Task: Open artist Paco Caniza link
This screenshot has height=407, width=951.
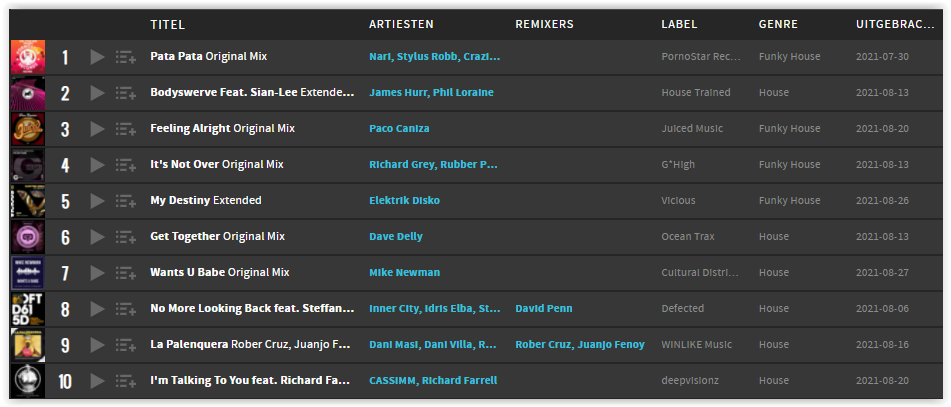Action: tap(399, 129)
